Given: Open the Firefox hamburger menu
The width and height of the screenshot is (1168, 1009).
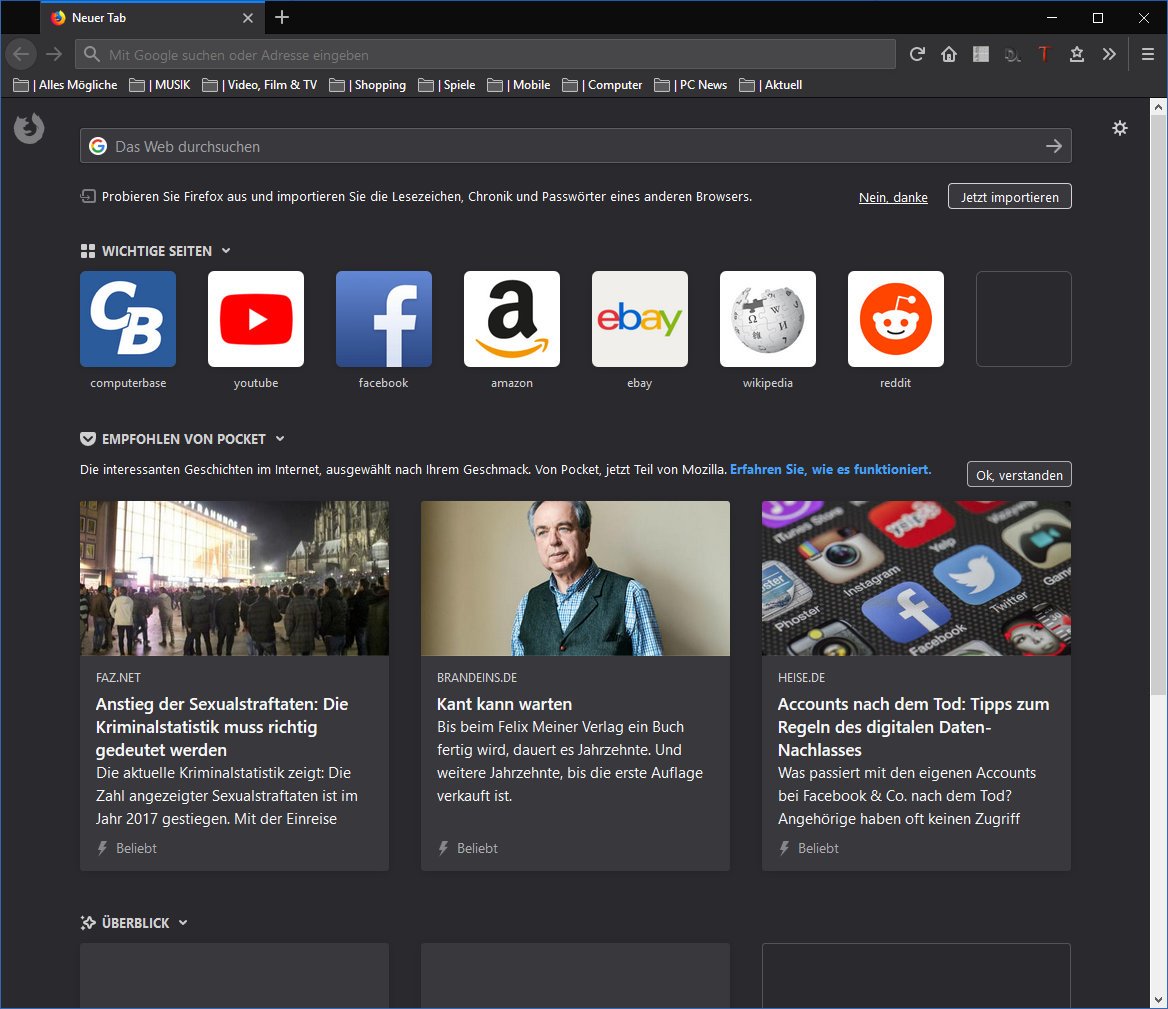Looking at the screenshot, I should [x=1148, y=54].
